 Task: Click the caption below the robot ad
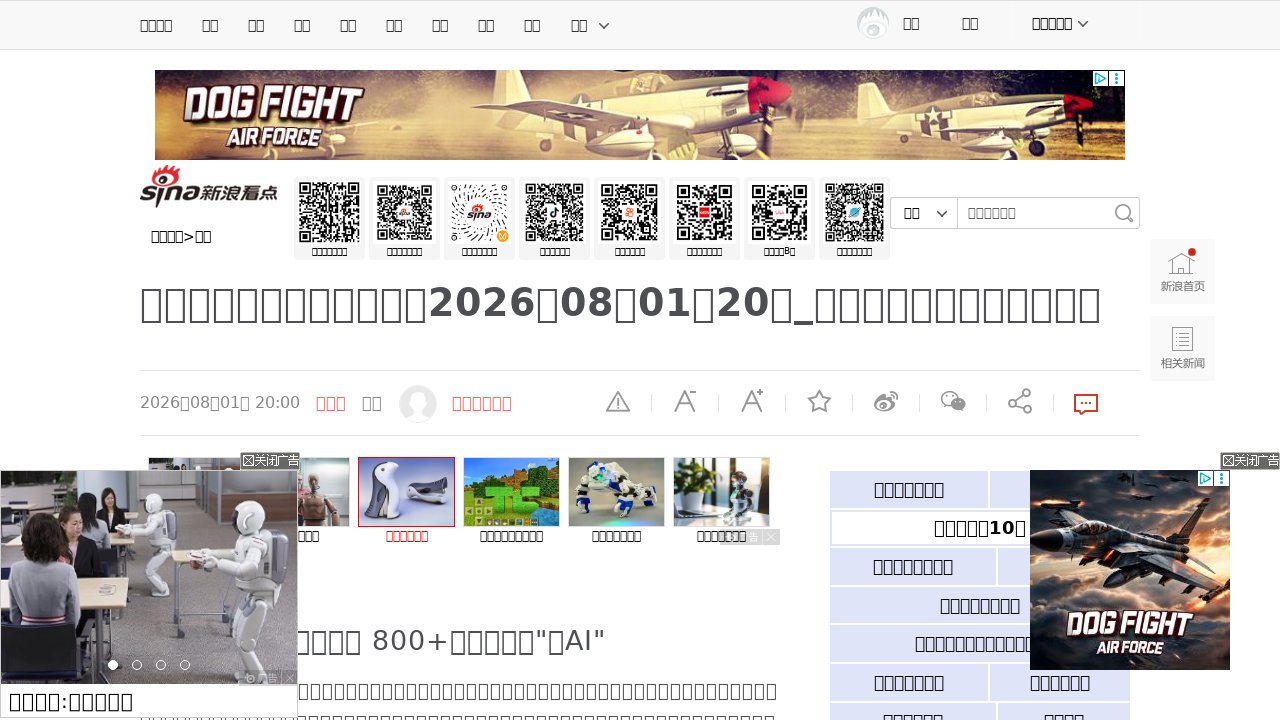pyautogui.click(x=70, y=701)
